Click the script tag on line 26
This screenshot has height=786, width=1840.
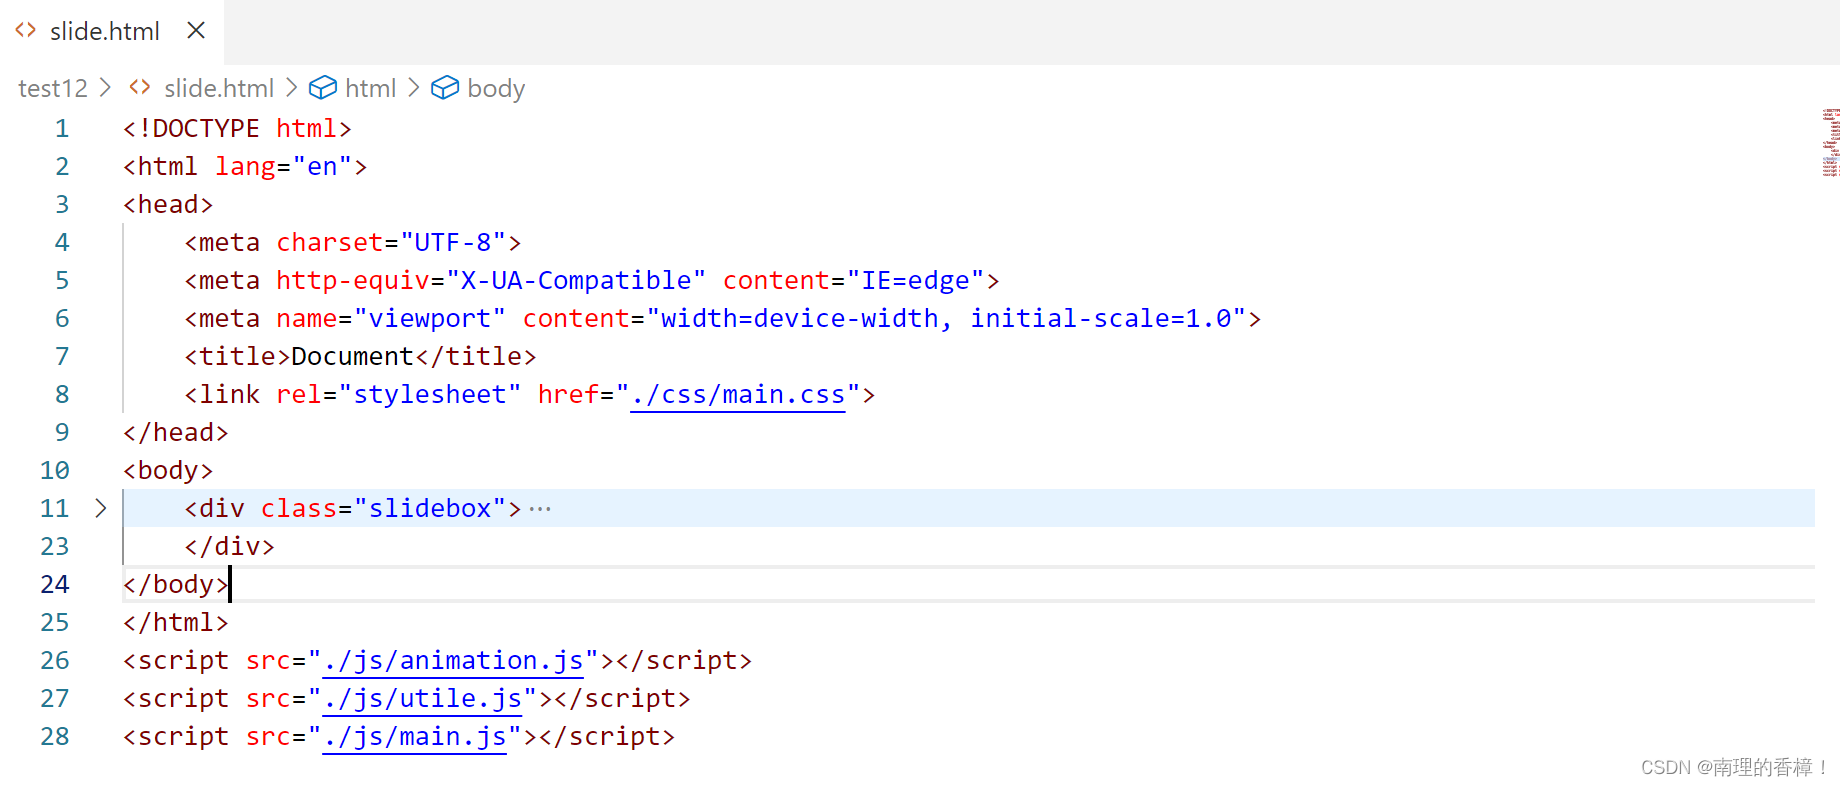point(437,661)
